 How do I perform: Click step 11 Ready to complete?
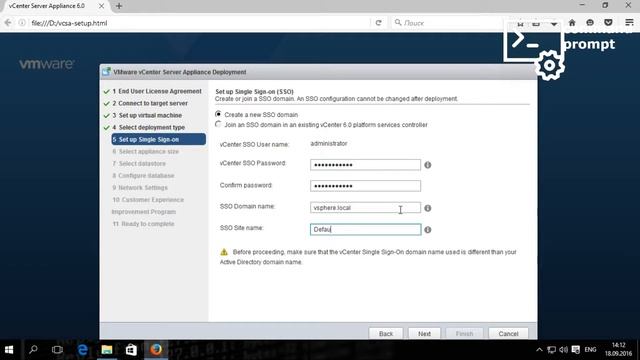tap(143, 224)
